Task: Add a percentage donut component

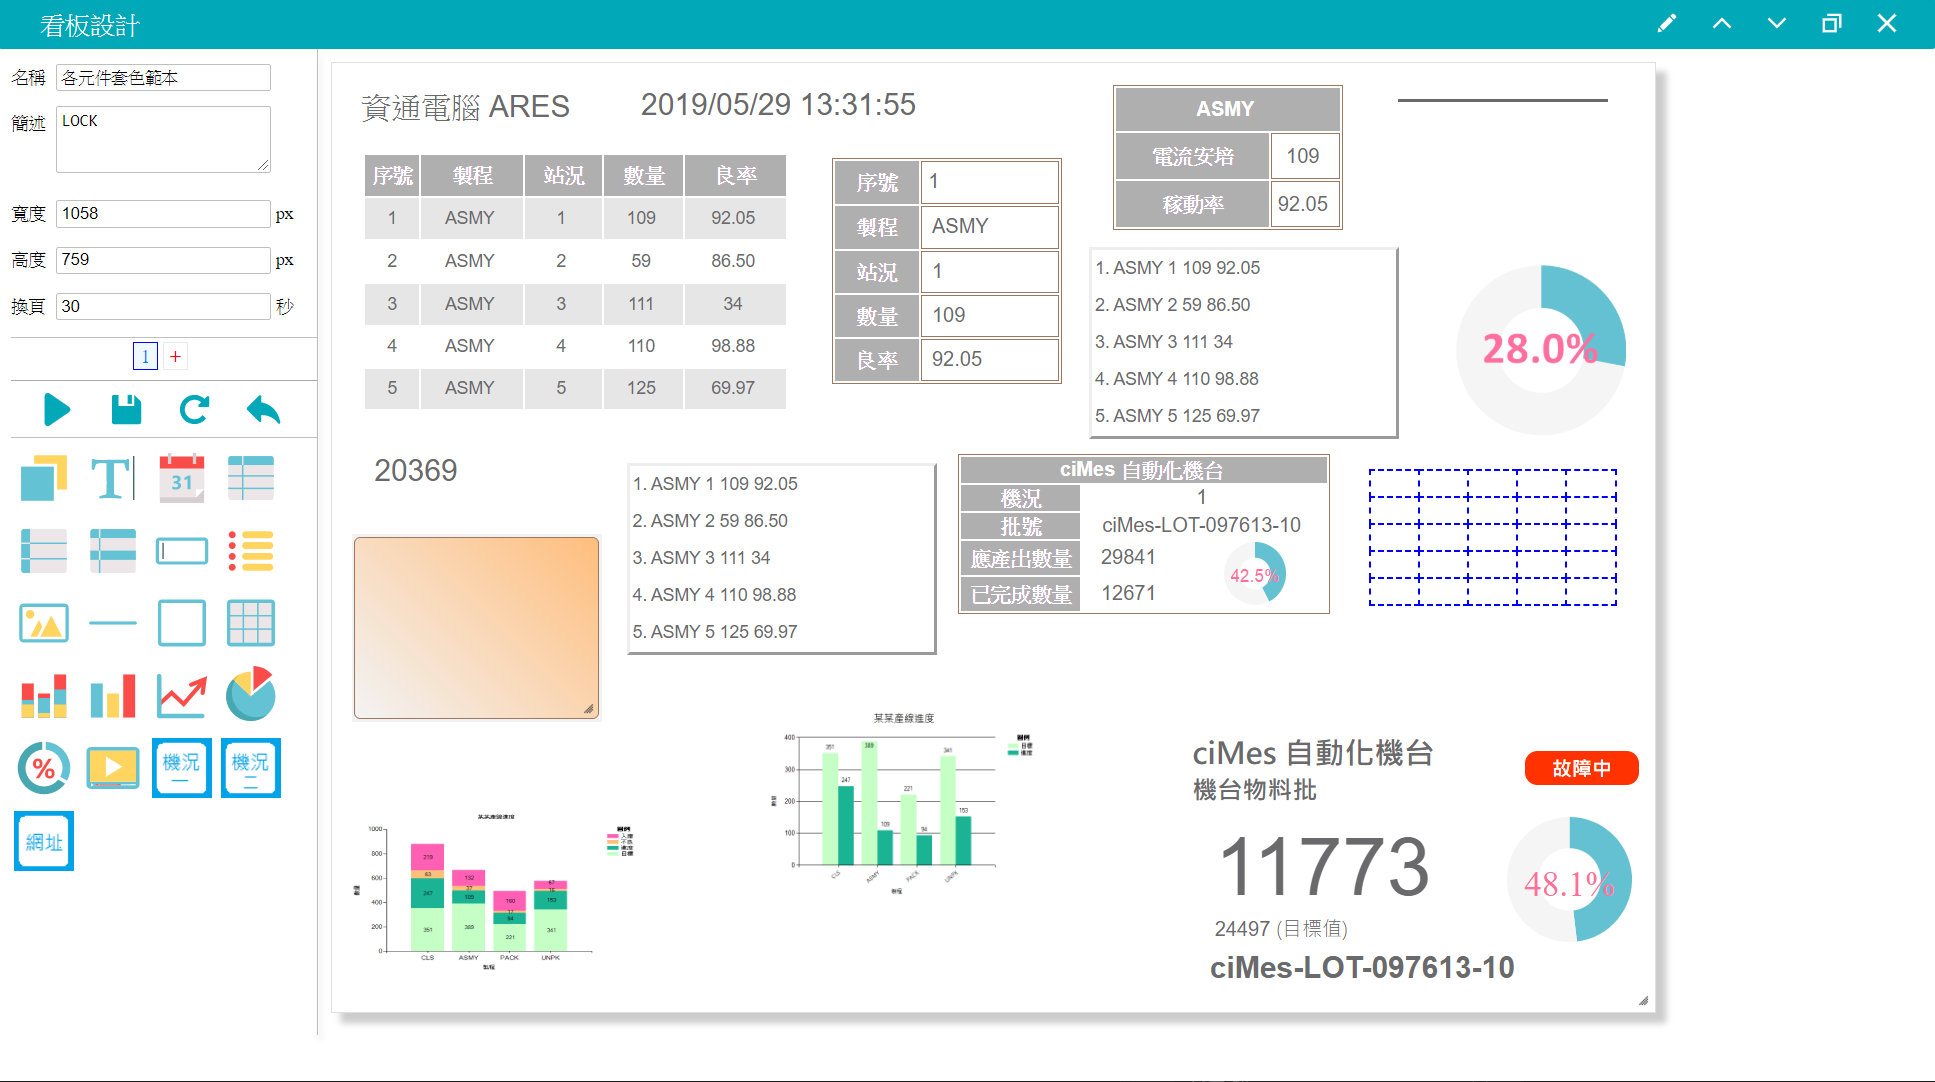Action: coord(43,768)
